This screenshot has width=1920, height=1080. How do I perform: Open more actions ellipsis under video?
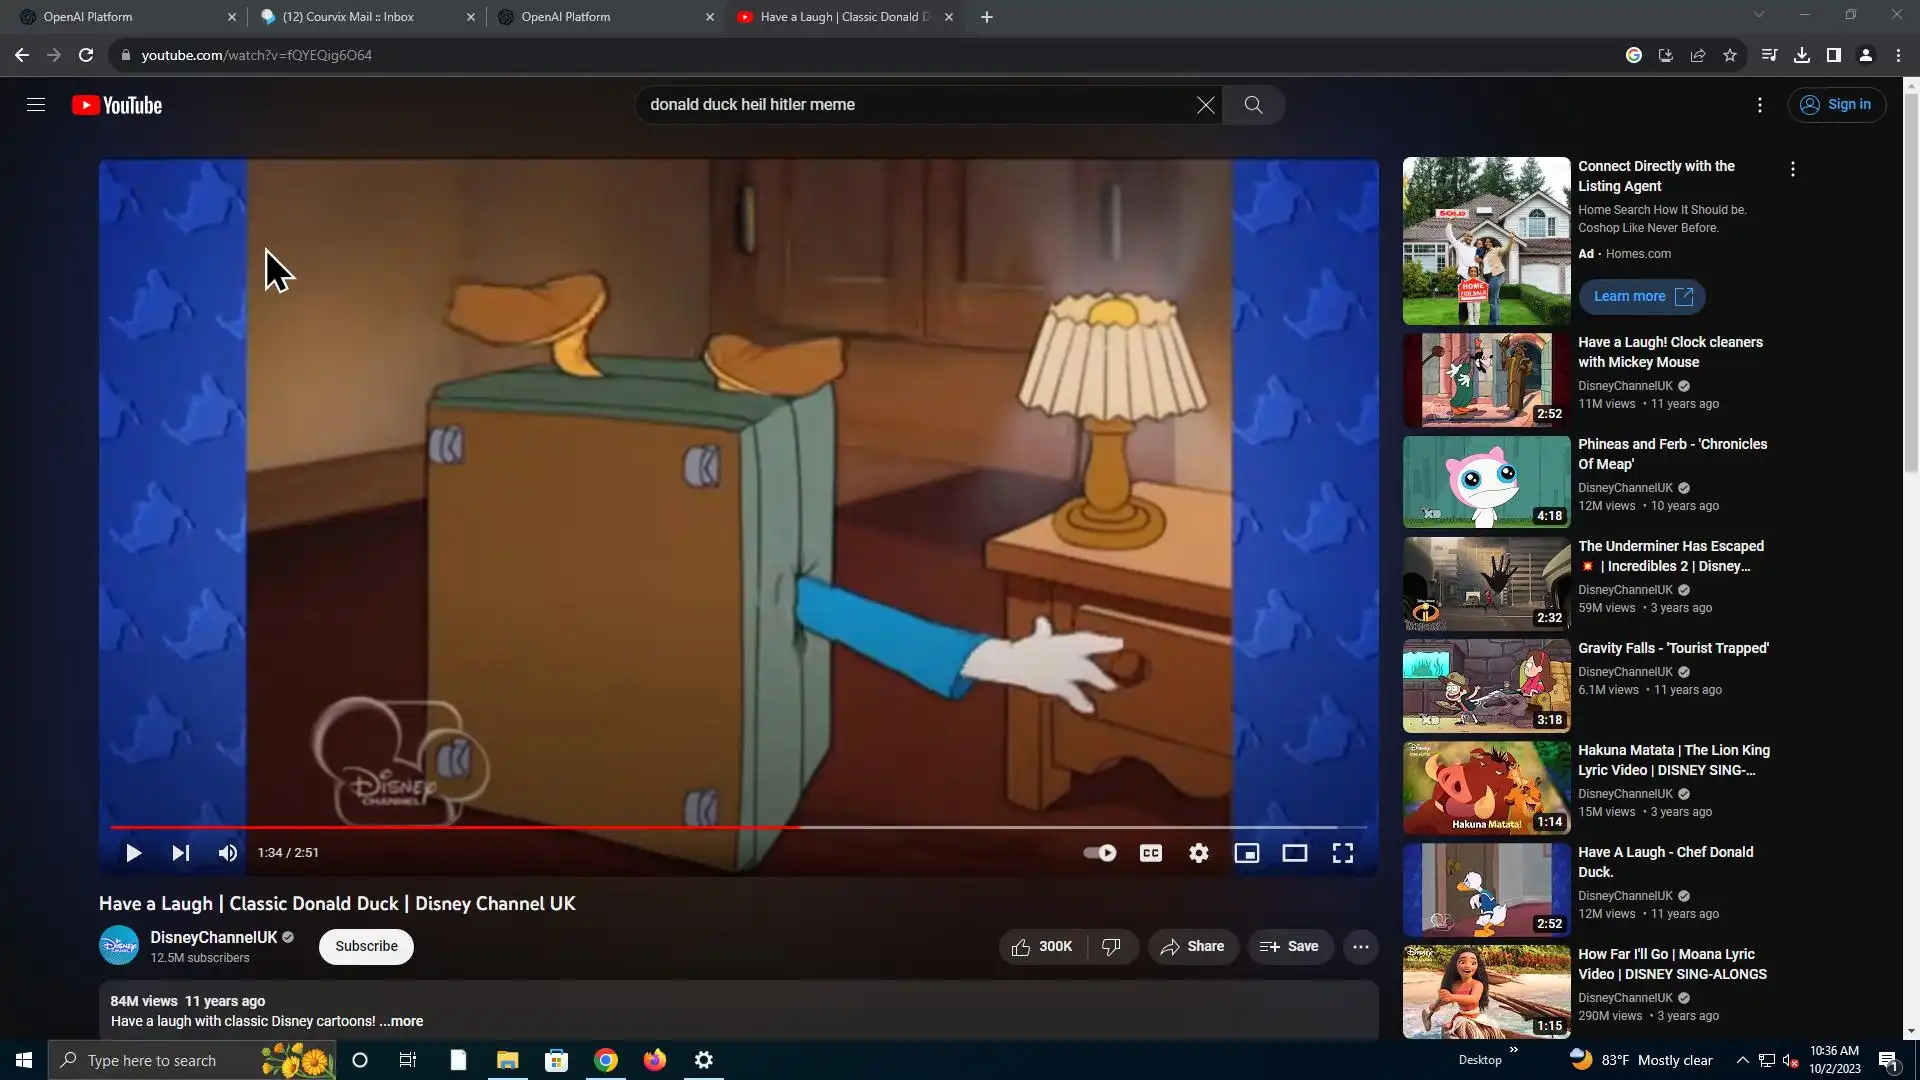(x=1361, y=947)
